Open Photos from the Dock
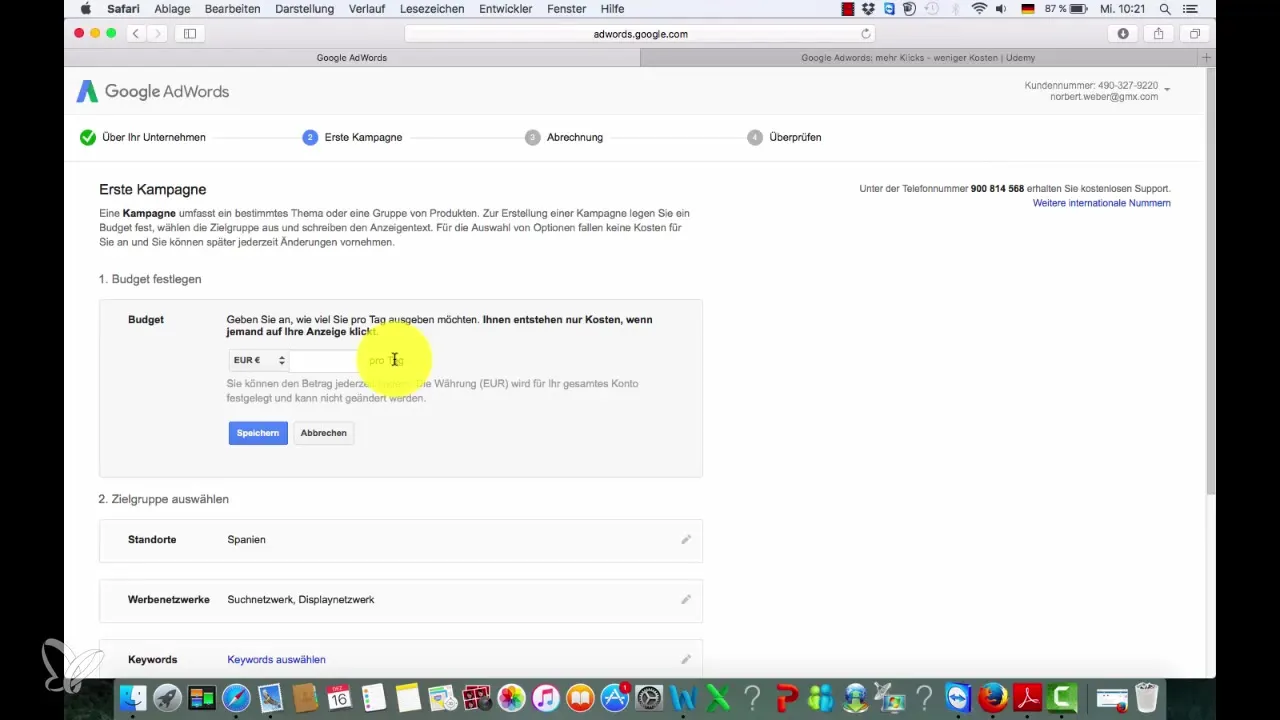 coord(511,698)
